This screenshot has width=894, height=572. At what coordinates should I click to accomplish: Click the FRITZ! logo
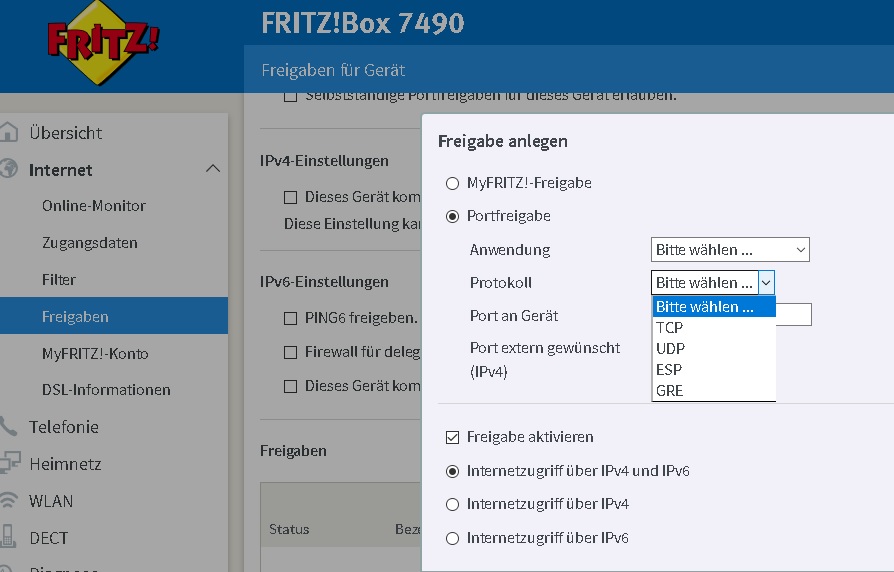(x=103, y=43)
